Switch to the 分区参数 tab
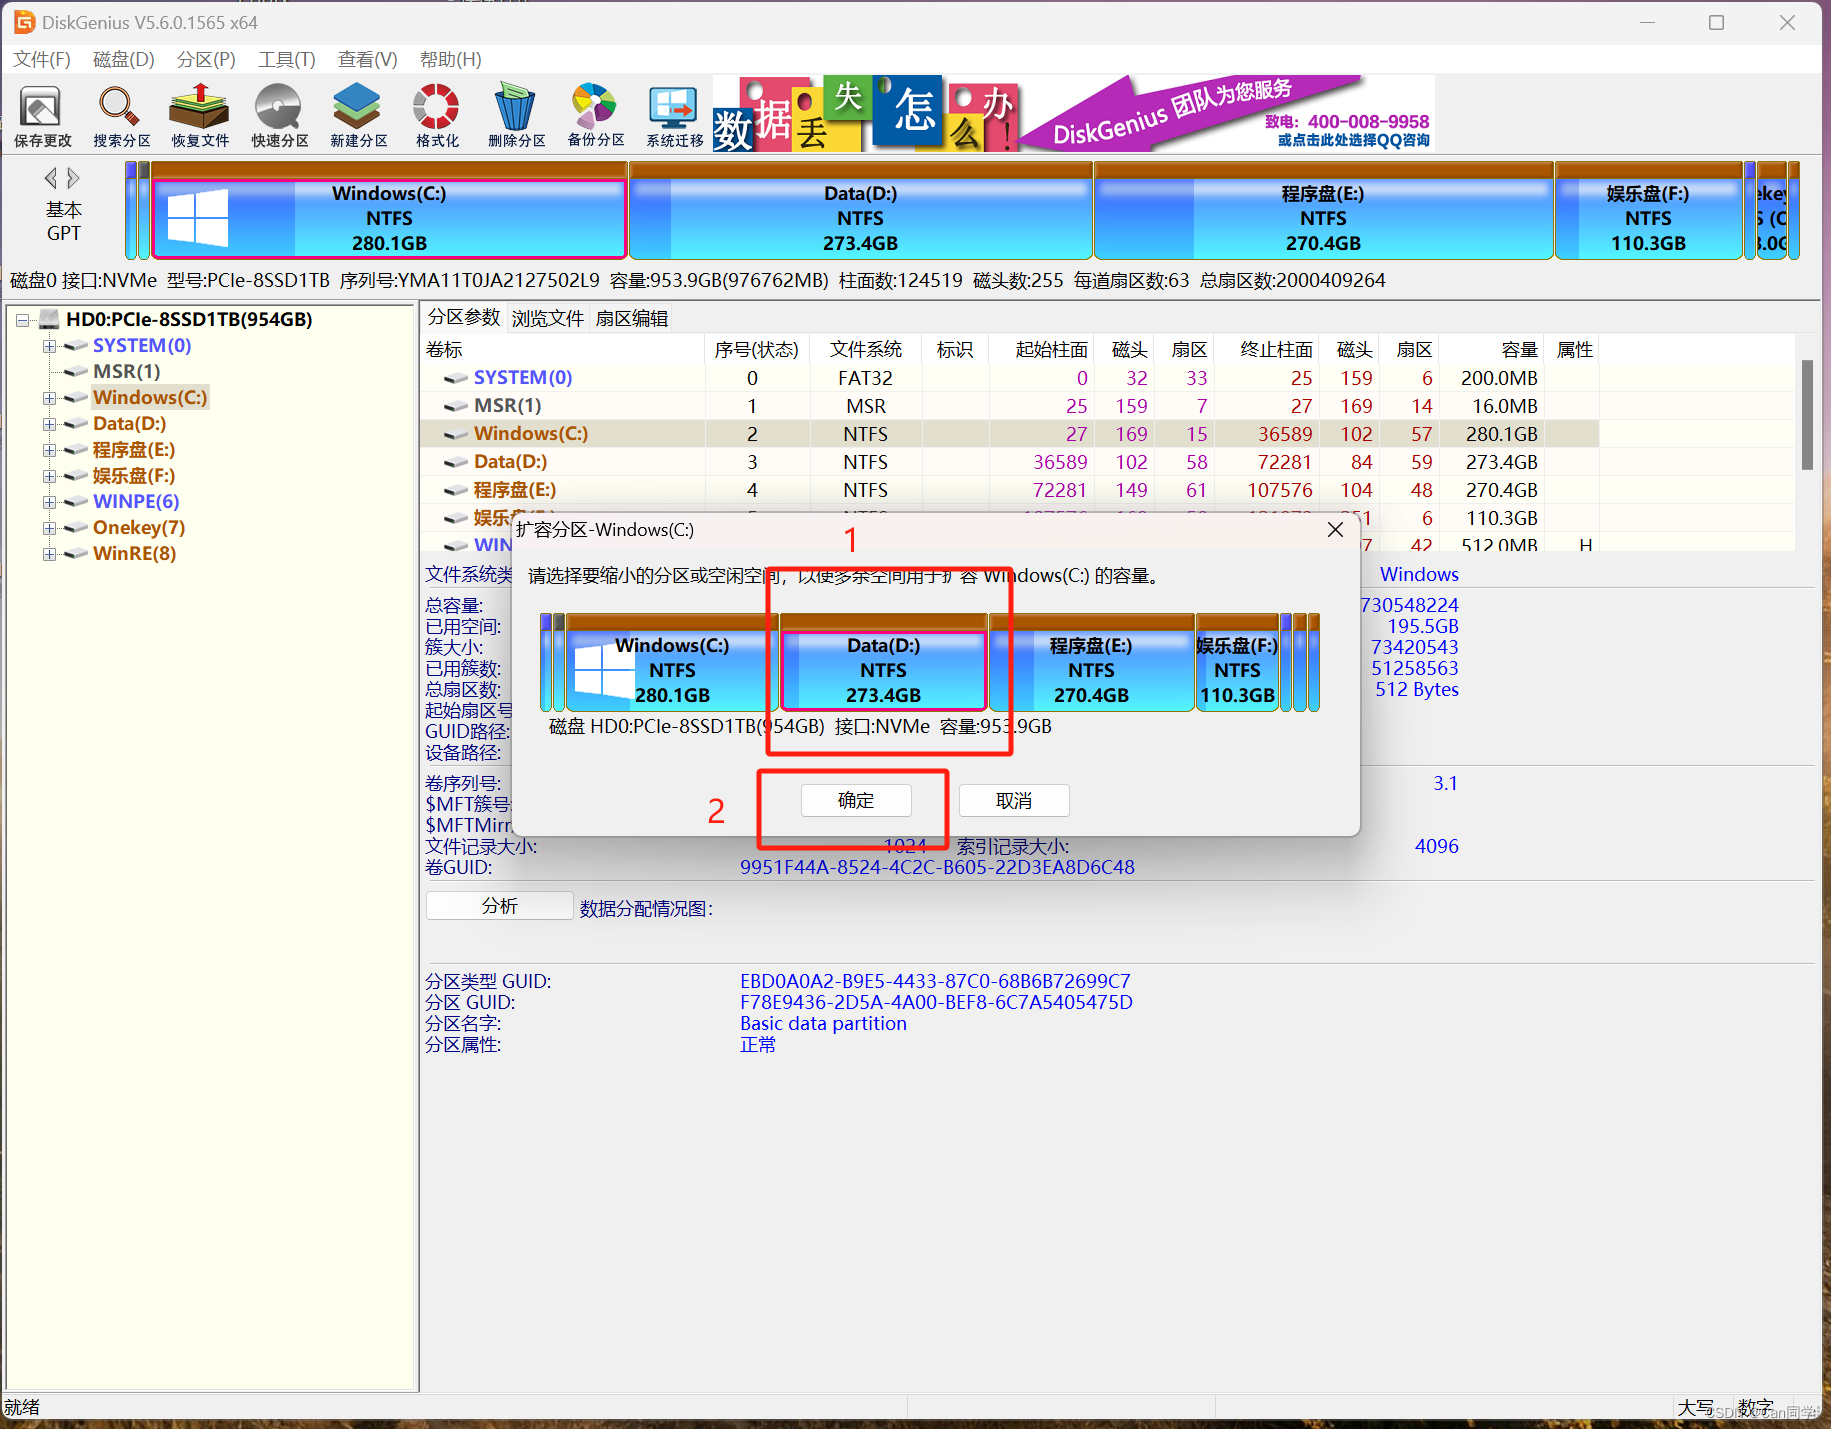Viewport: 1831px width, 1429px height. (464, 318)
